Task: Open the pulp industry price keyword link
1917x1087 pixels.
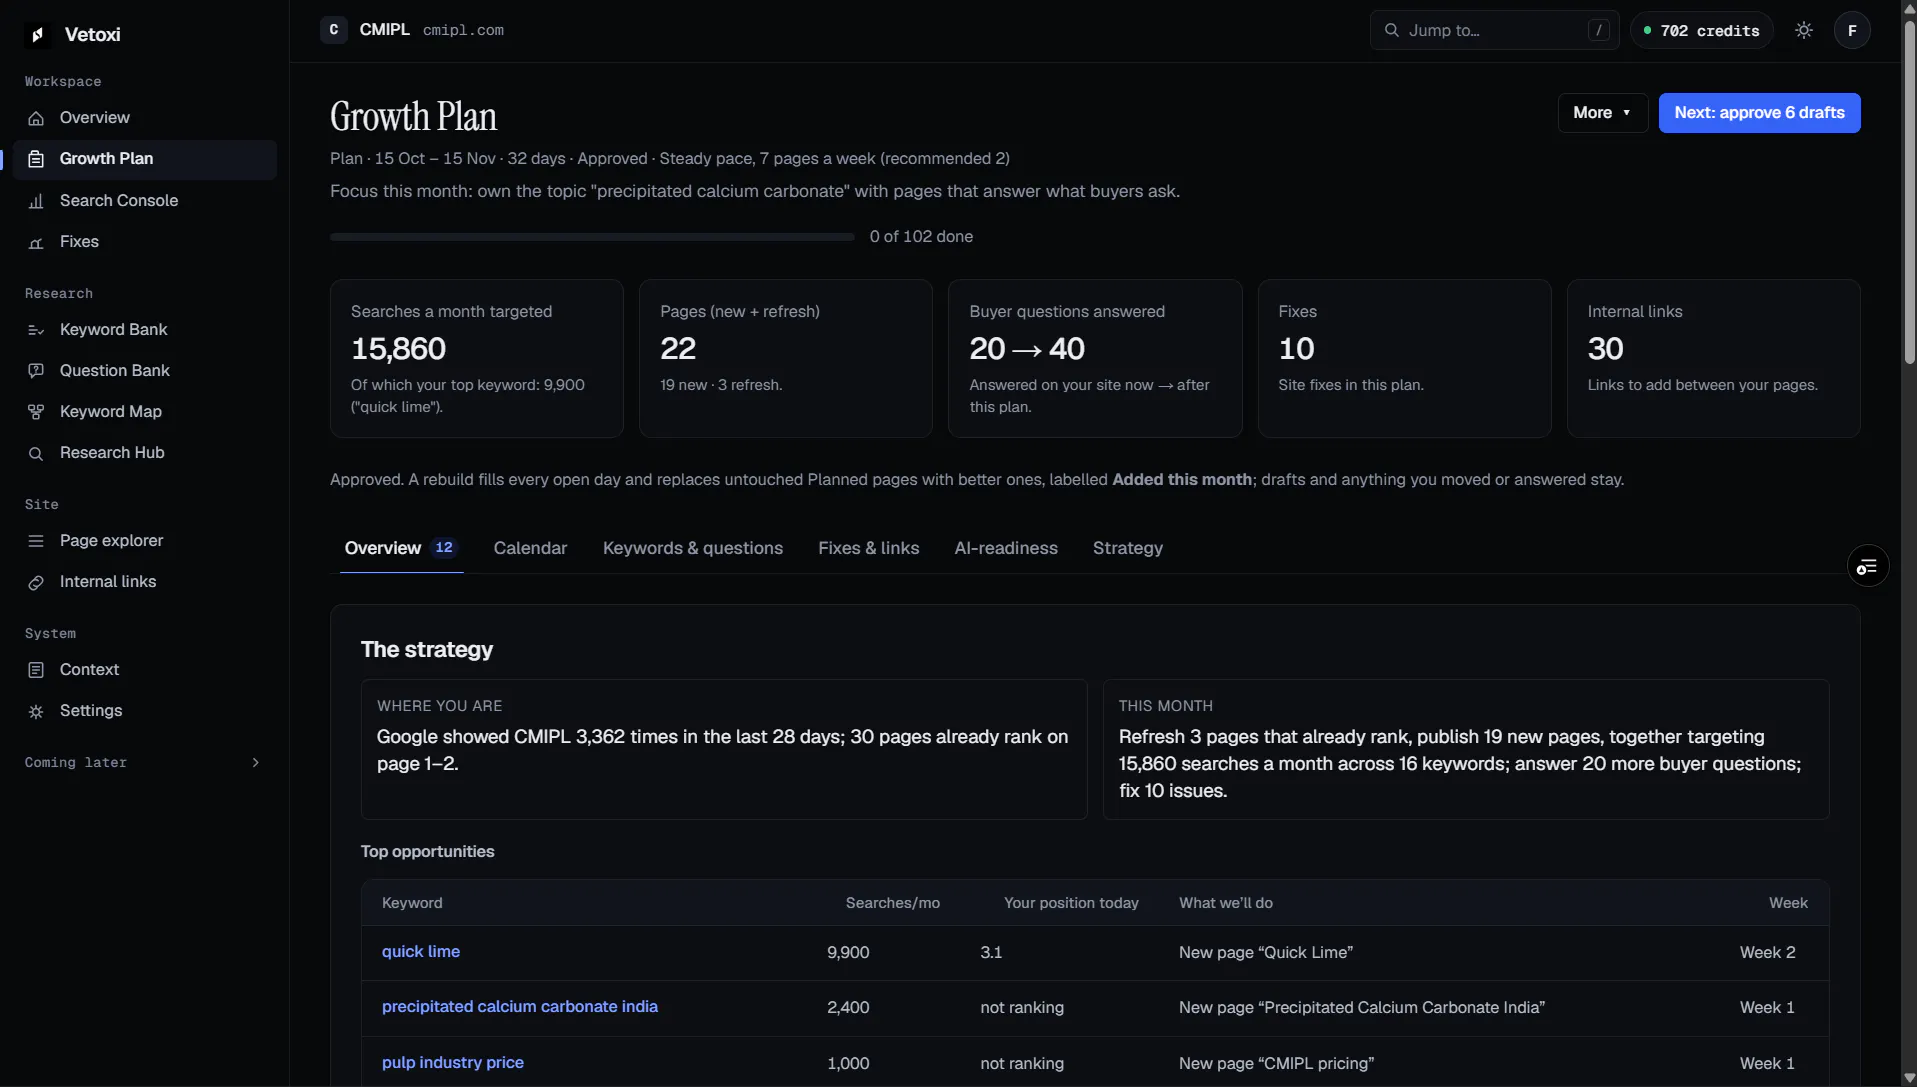Action: [x=452, y=1062]
